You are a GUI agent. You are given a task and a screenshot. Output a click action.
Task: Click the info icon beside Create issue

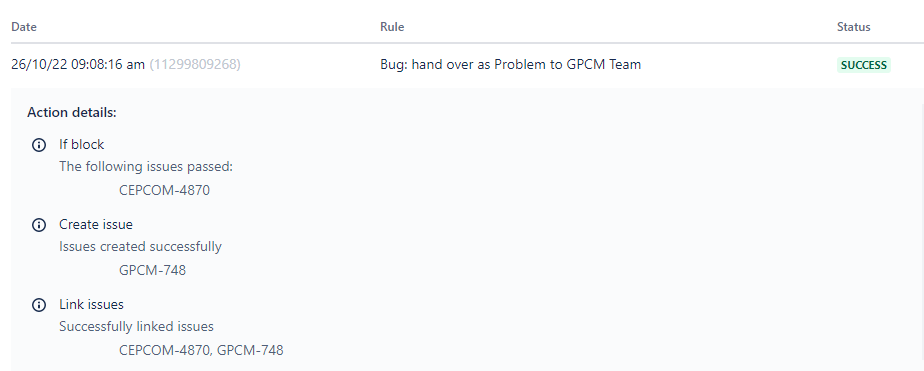click(x=39, y=225)
